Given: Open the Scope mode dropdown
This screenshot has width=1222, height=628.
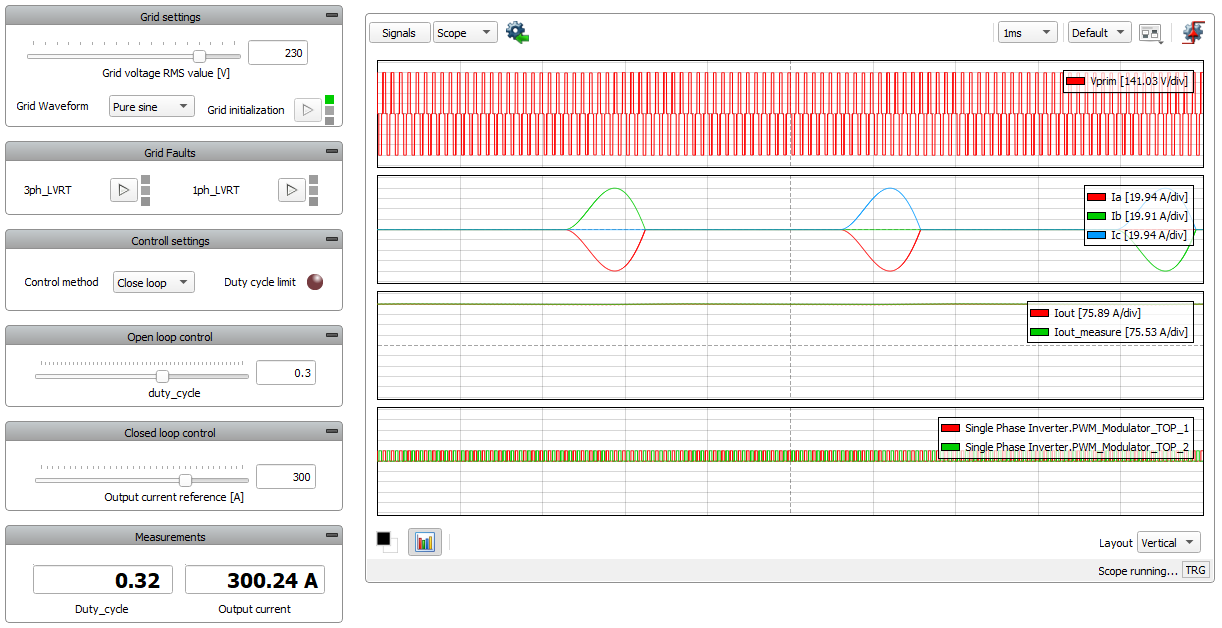Looking at the screenshot, I should pos(465,33).
